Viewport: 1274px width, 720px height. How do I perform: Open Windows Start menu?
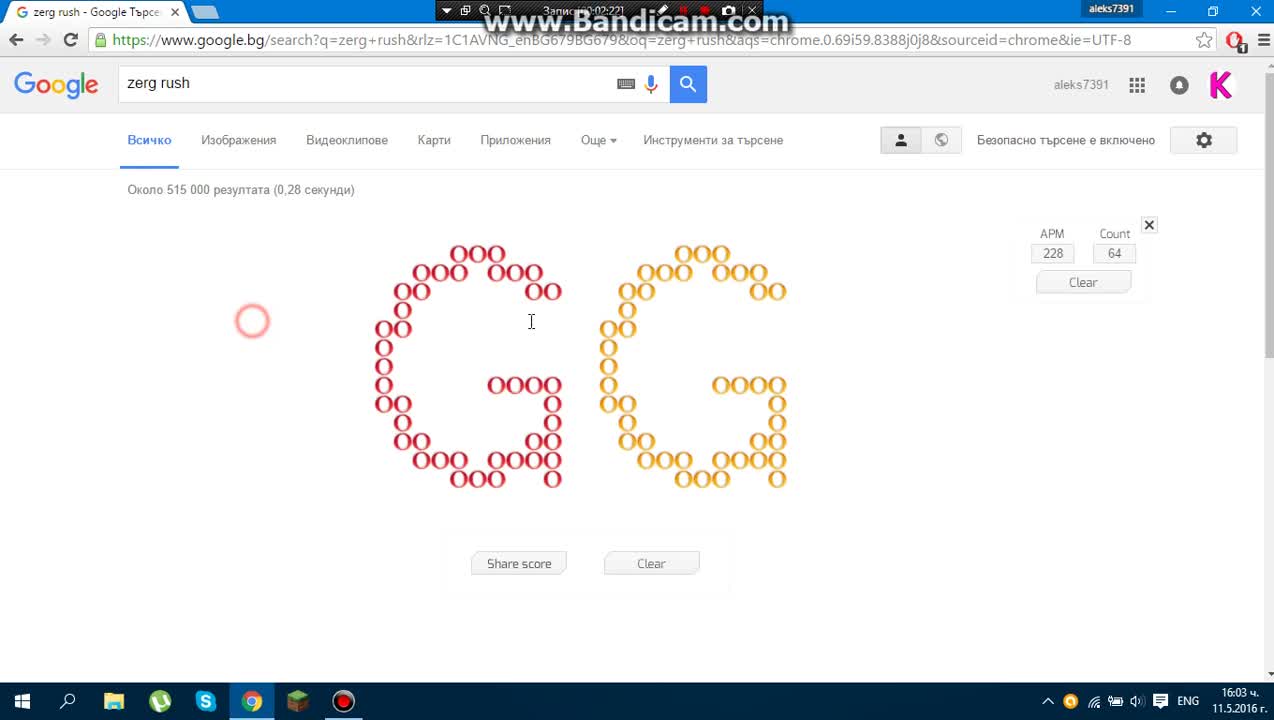pyautogui.click(x=22, y=701)
